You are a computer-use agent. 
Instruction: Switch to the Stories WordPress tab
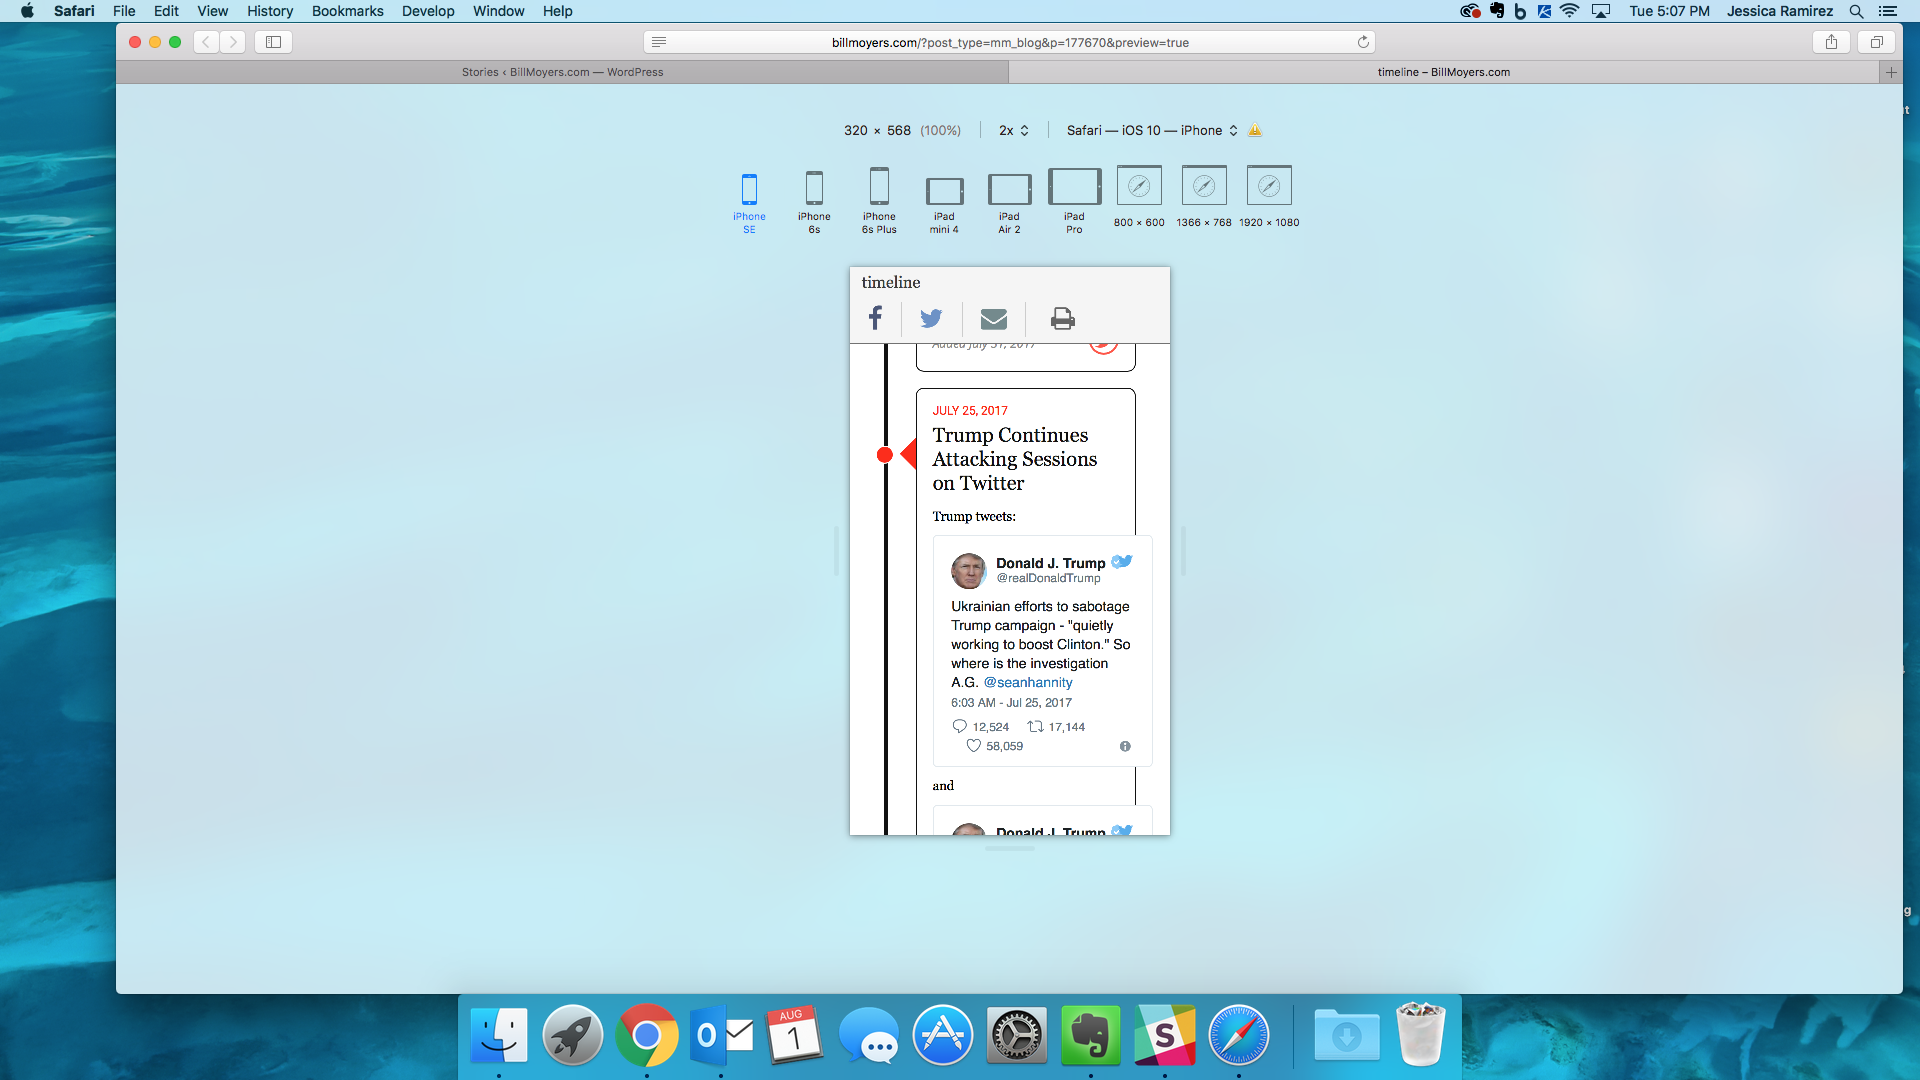tap(562, 72)
